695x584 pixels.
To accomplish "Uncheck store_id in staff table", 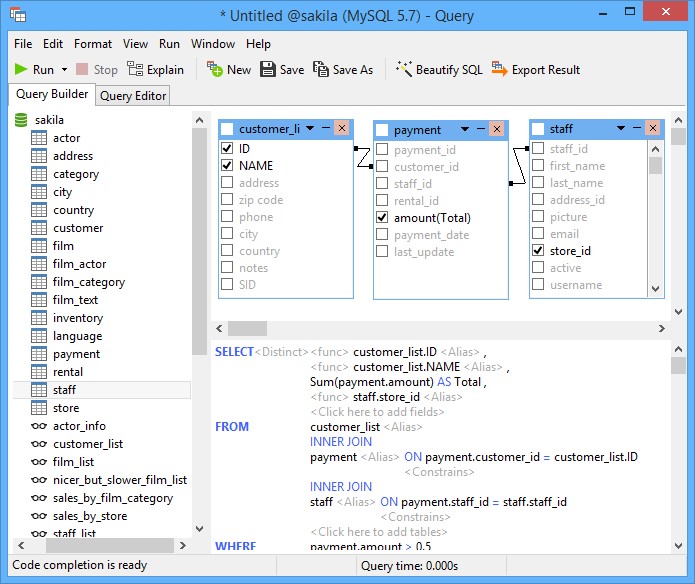I will pos(538,251).
